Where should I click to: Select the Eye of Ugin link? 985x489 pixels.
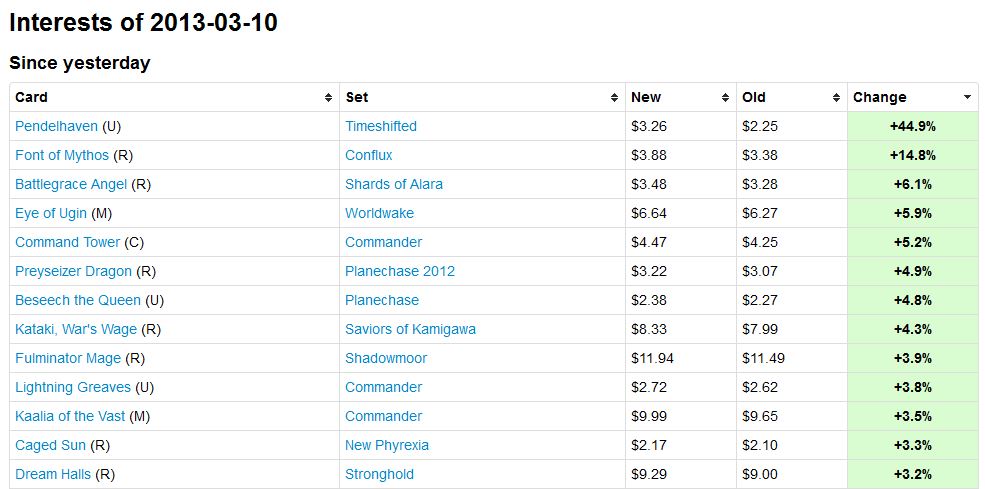click(51, 213)
